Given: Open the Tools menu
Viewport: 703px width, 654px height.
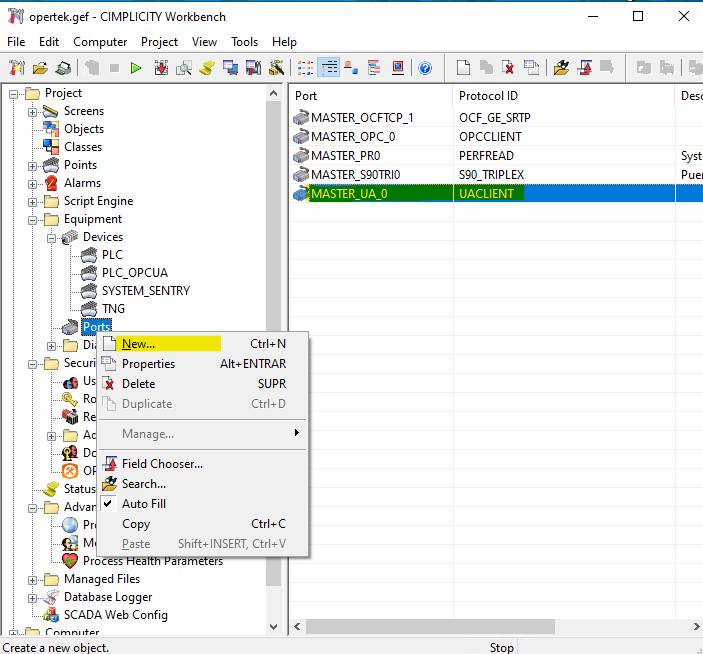Looking at the screenshot, I should [x=244, y=42].
